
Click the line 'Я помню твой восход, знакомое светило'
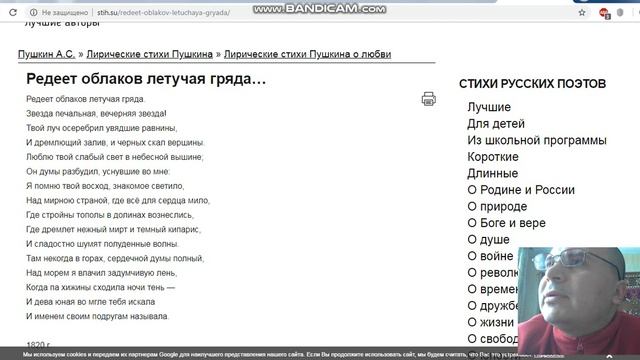pos(105,186)
